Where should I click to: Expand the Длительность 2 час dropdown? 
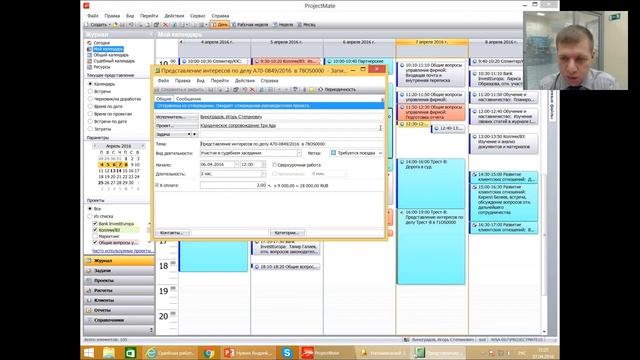coord(263,174)
